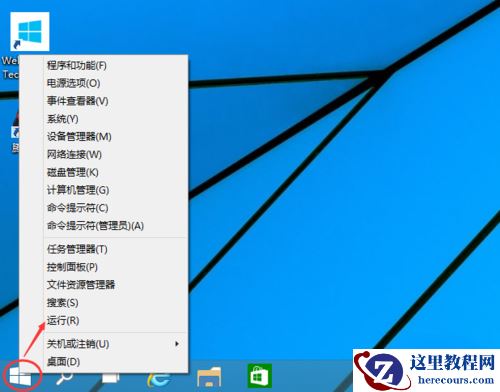The width and height of the screenshot is (500, 392).
Task: Open the Windows Store taskbar icon
Action: pos(260,376)
